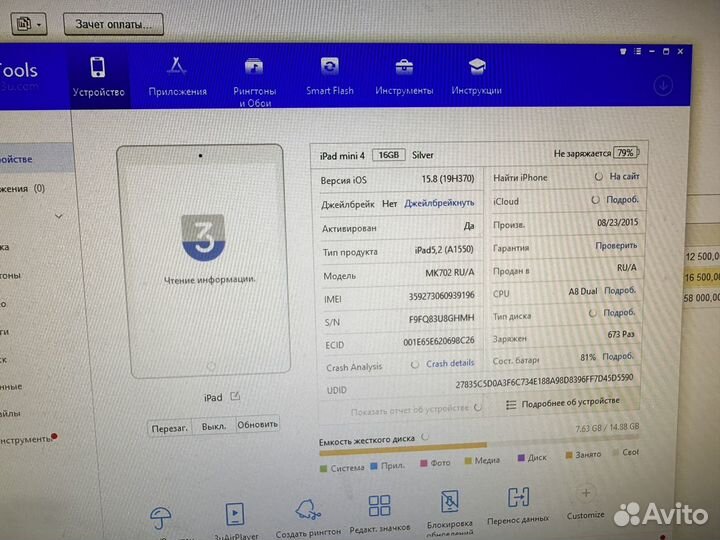This screenshot has width=720, height=540.
Task: Click the Прил. blue legend swatch
Action: [x=374, y=466]
